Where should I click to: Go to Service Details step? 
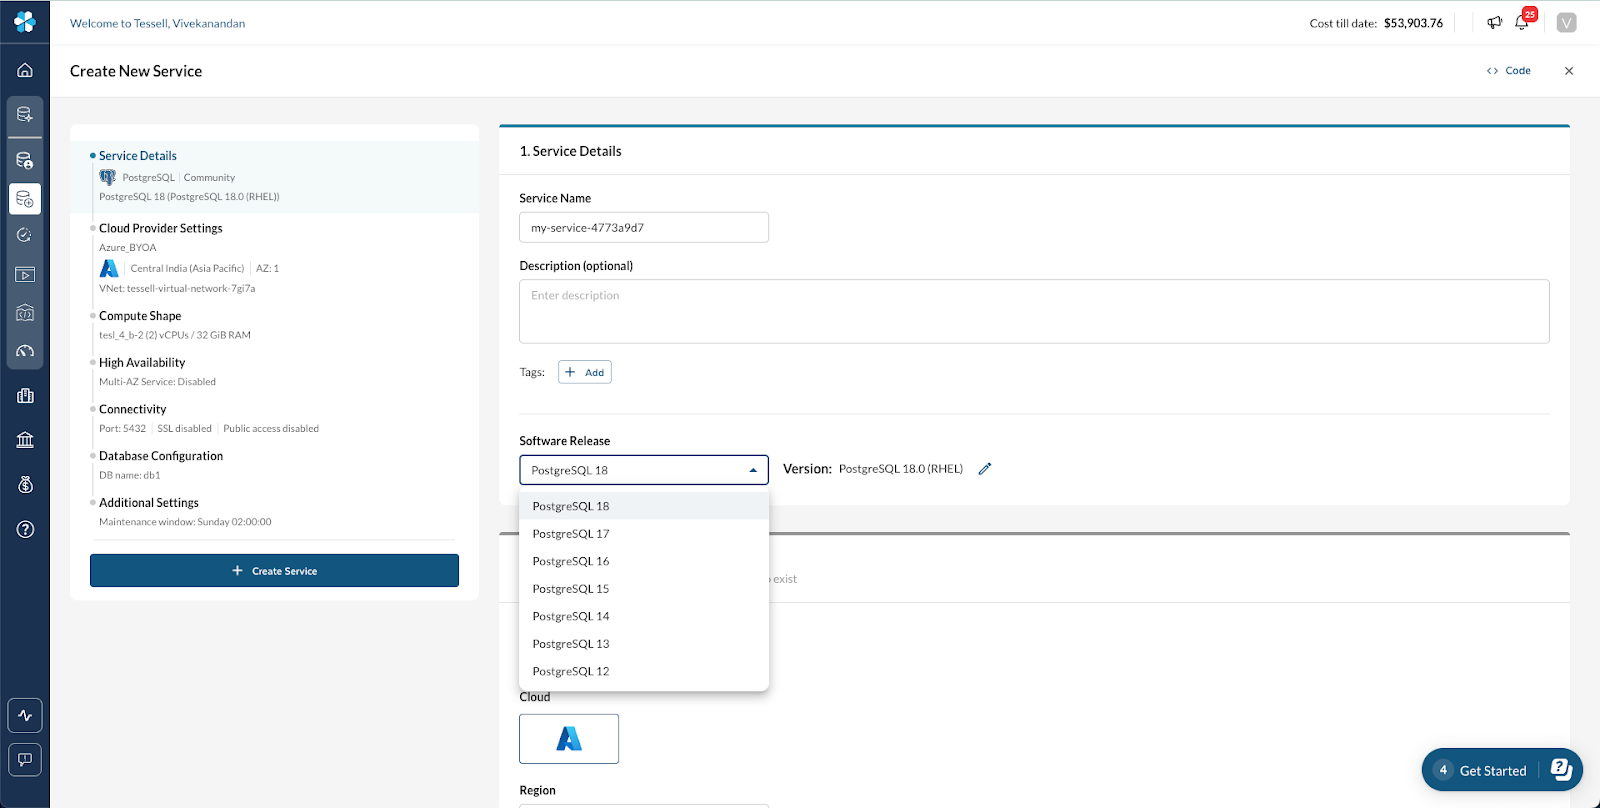point(138,156)
